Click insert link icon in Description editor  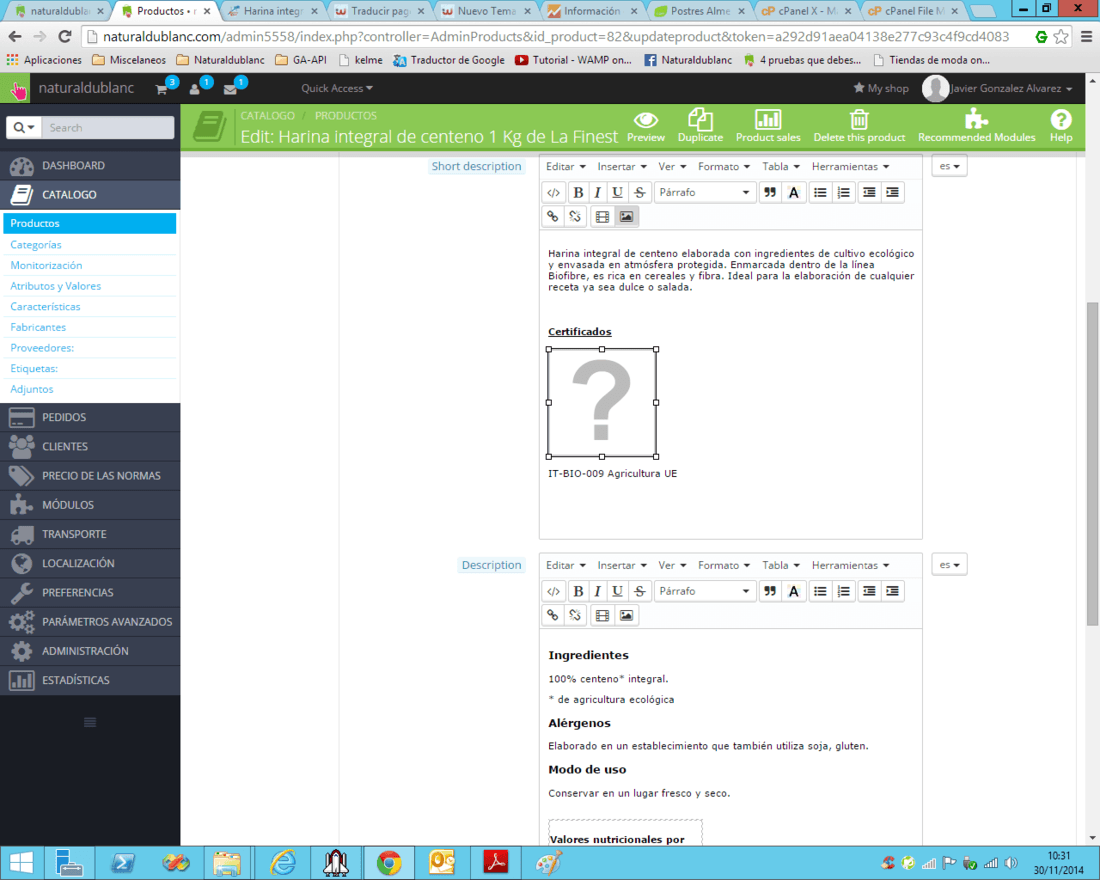(x=553, y=615)
